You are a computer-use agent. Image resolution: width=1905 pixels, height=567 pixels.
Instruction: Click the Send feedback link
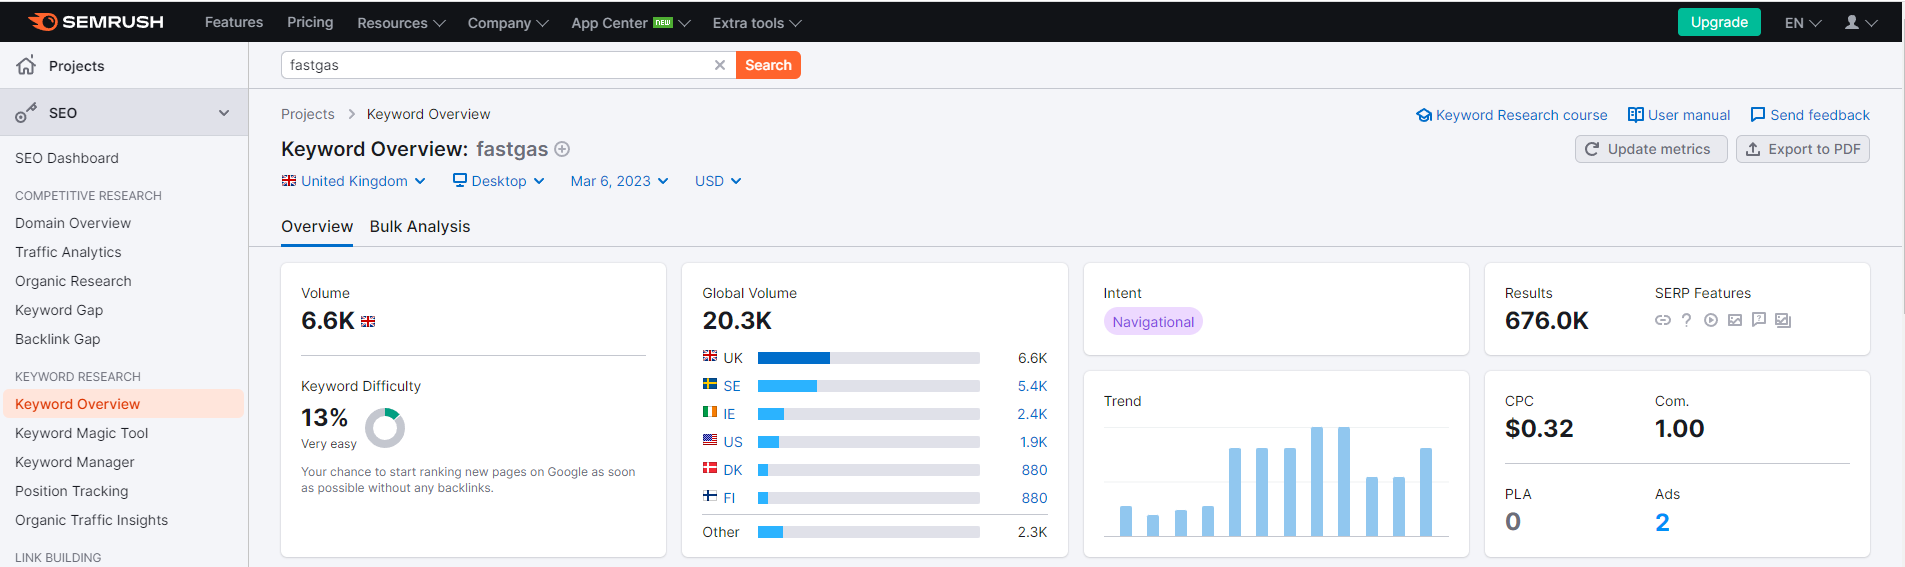1810,115
